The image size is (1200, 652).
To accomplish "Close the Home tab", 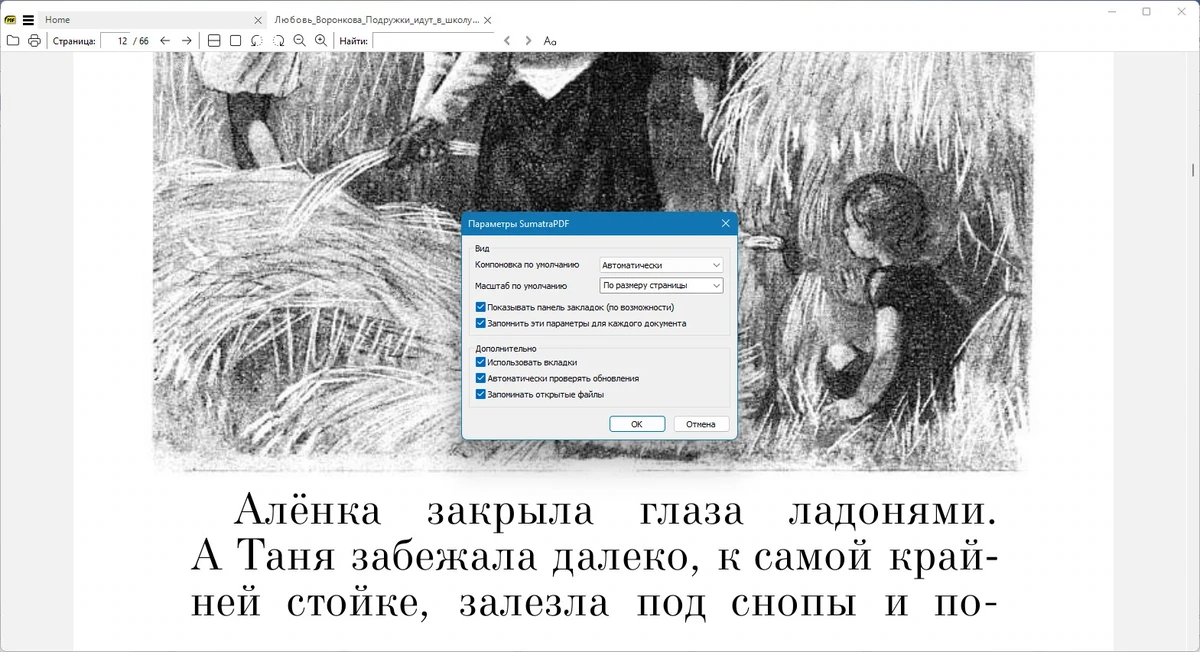I will [258, 20].
